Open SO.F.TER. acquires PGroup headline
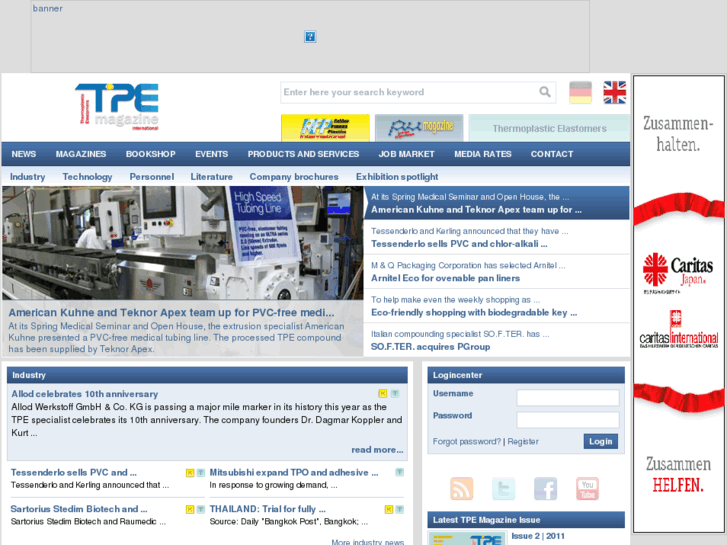 point(430,347)
